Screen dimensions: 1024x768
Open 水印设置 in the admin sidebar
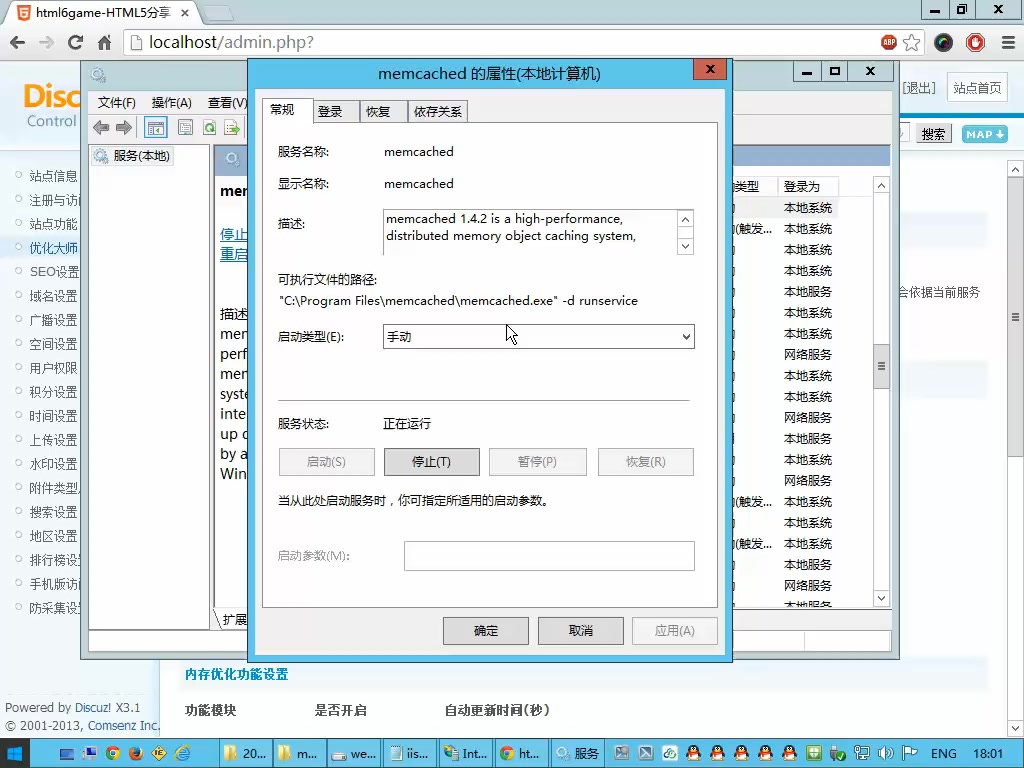point(54,464)
